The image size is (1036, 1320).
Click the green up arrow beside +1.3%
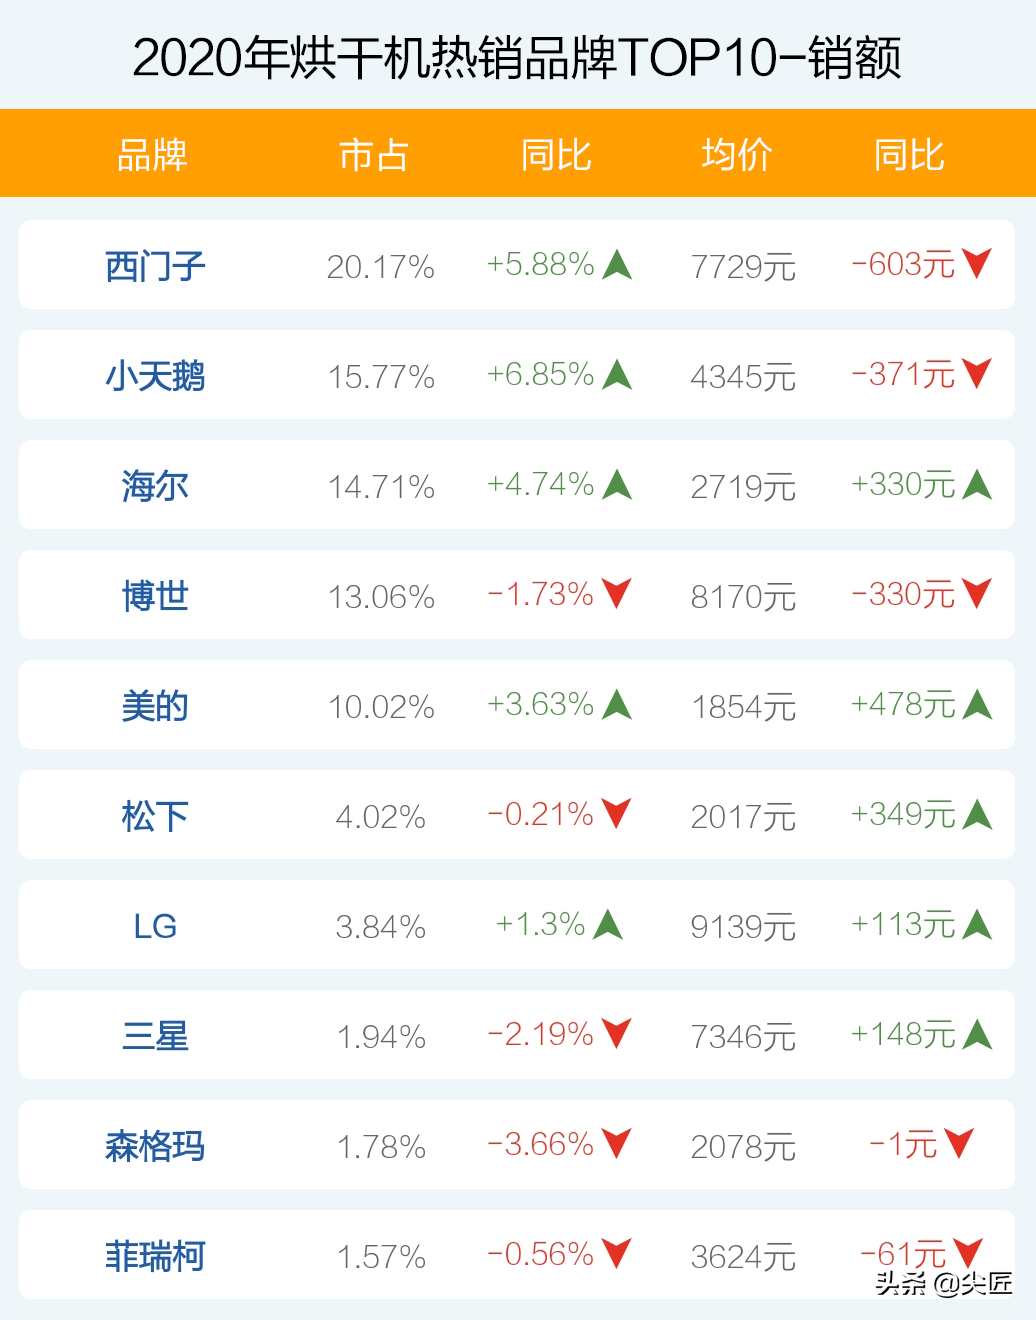coord(608,924)
